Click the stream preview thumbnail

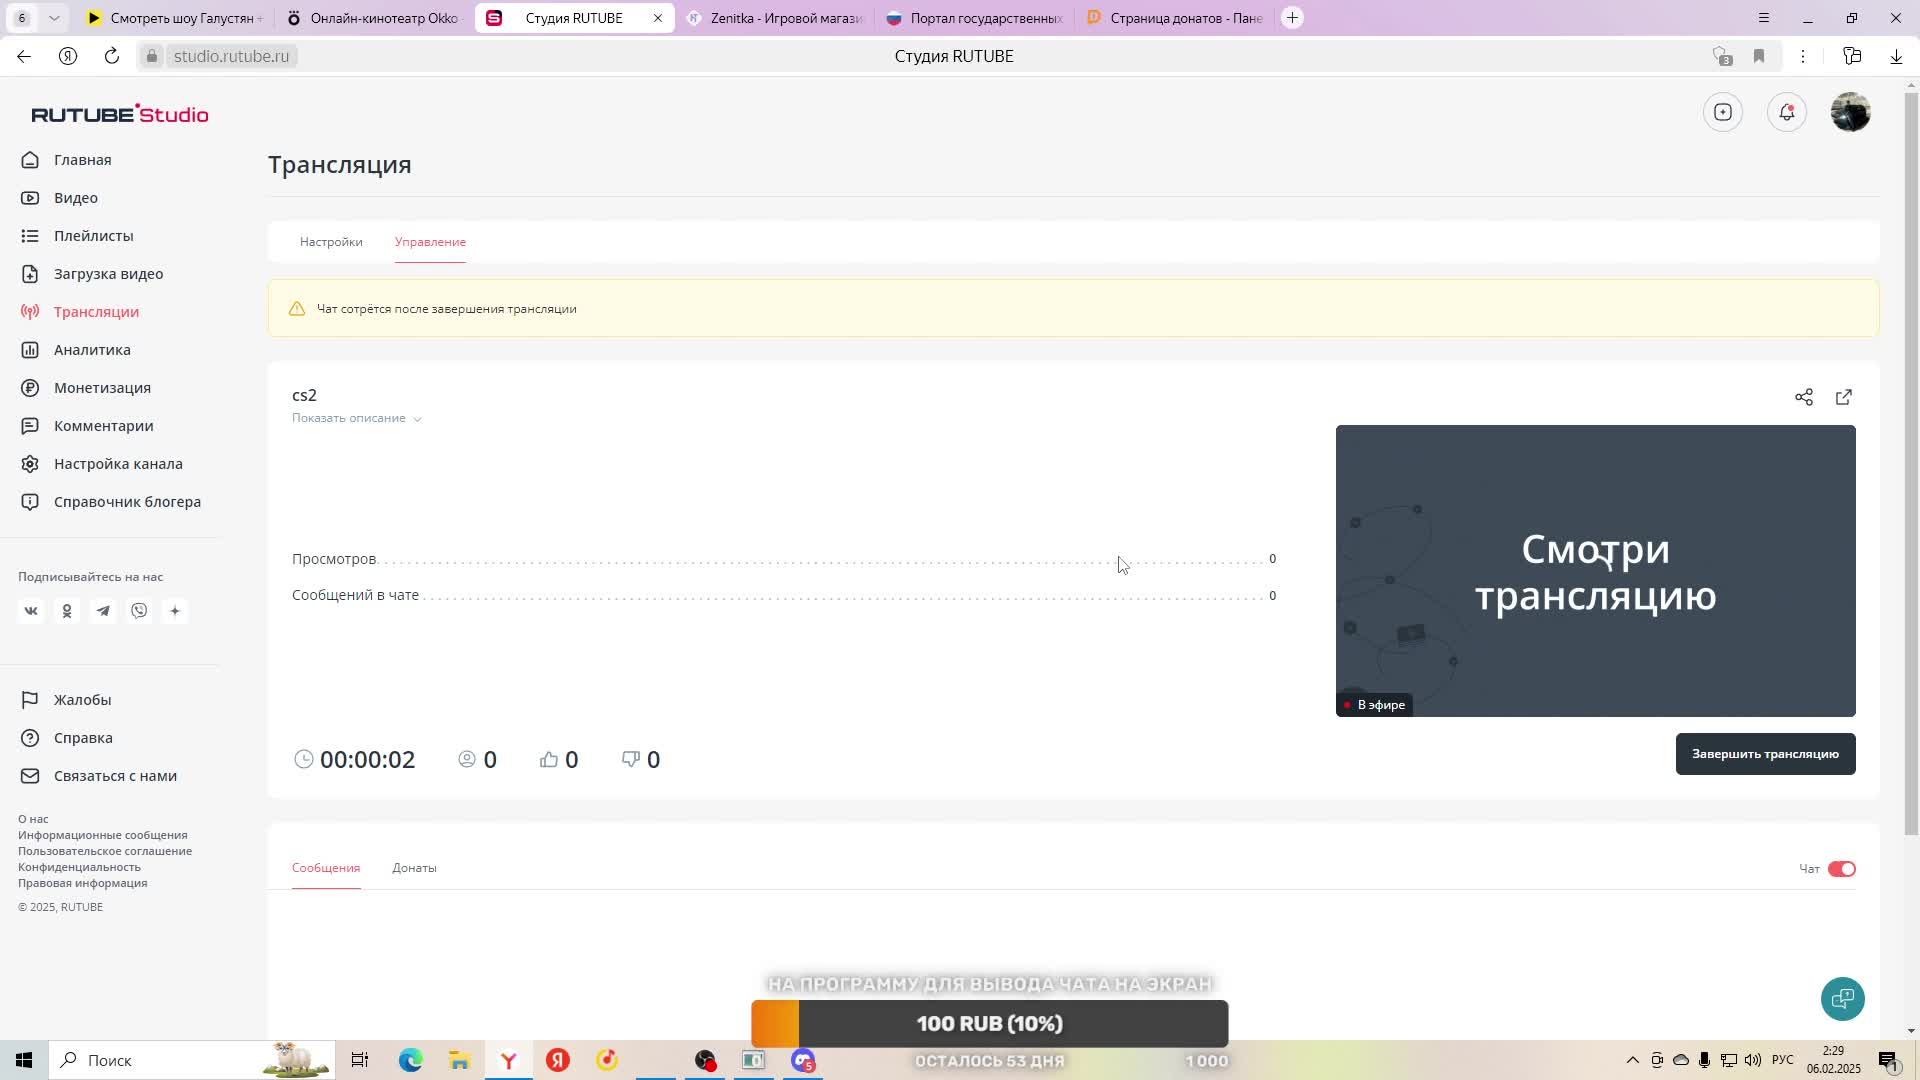pyautogui.click(x=1595, y=571)
